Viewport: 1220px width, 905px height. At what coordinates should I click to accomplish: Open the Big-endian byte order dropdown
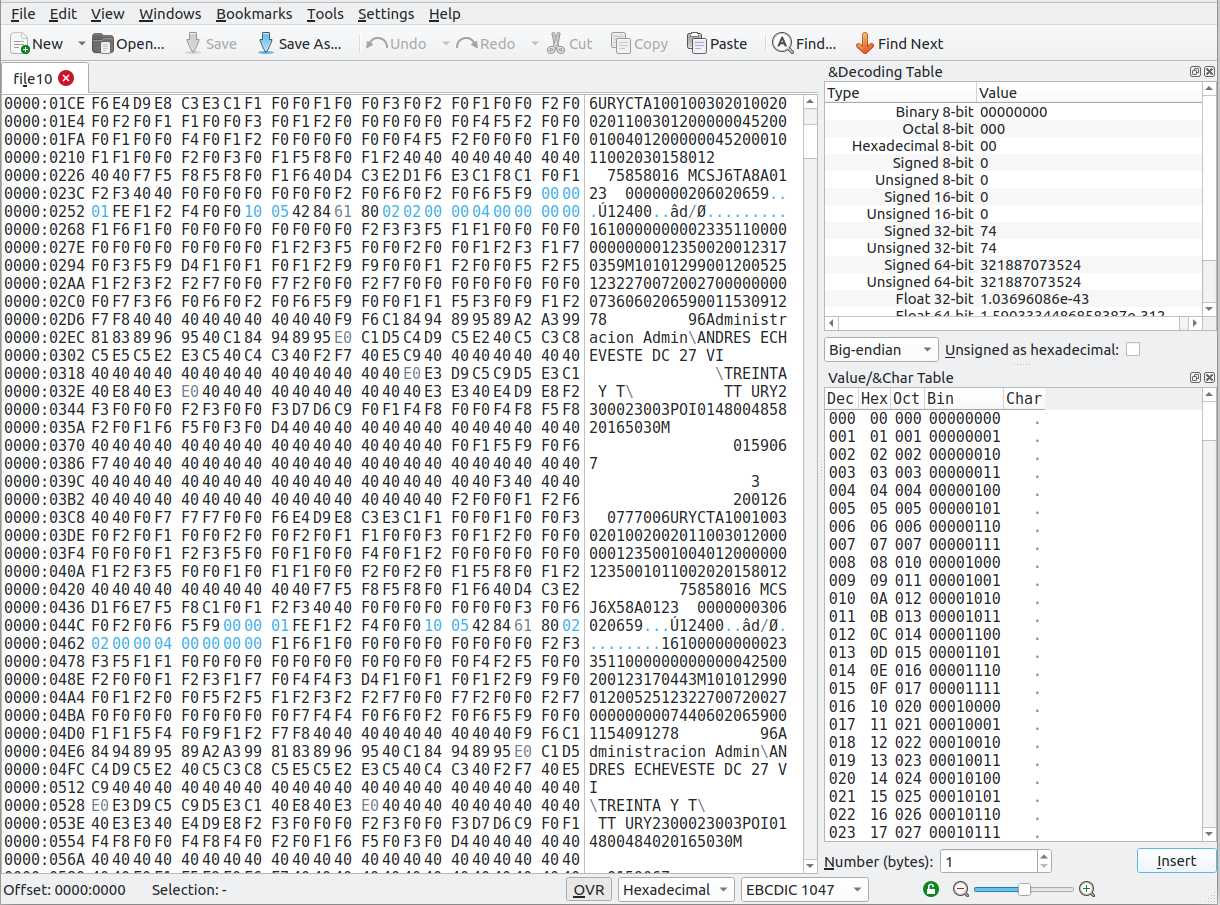click(x=881, y=350)
